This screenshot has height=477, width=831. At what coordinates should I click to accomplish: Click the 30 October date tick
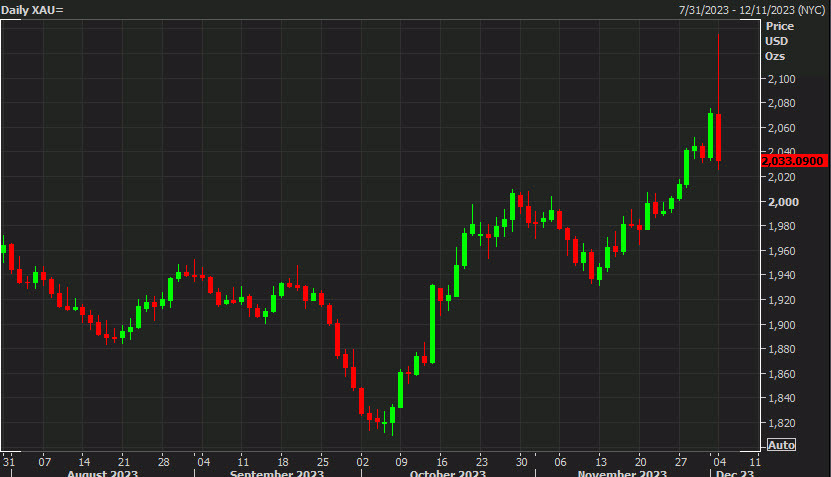(x=521, y=462)
